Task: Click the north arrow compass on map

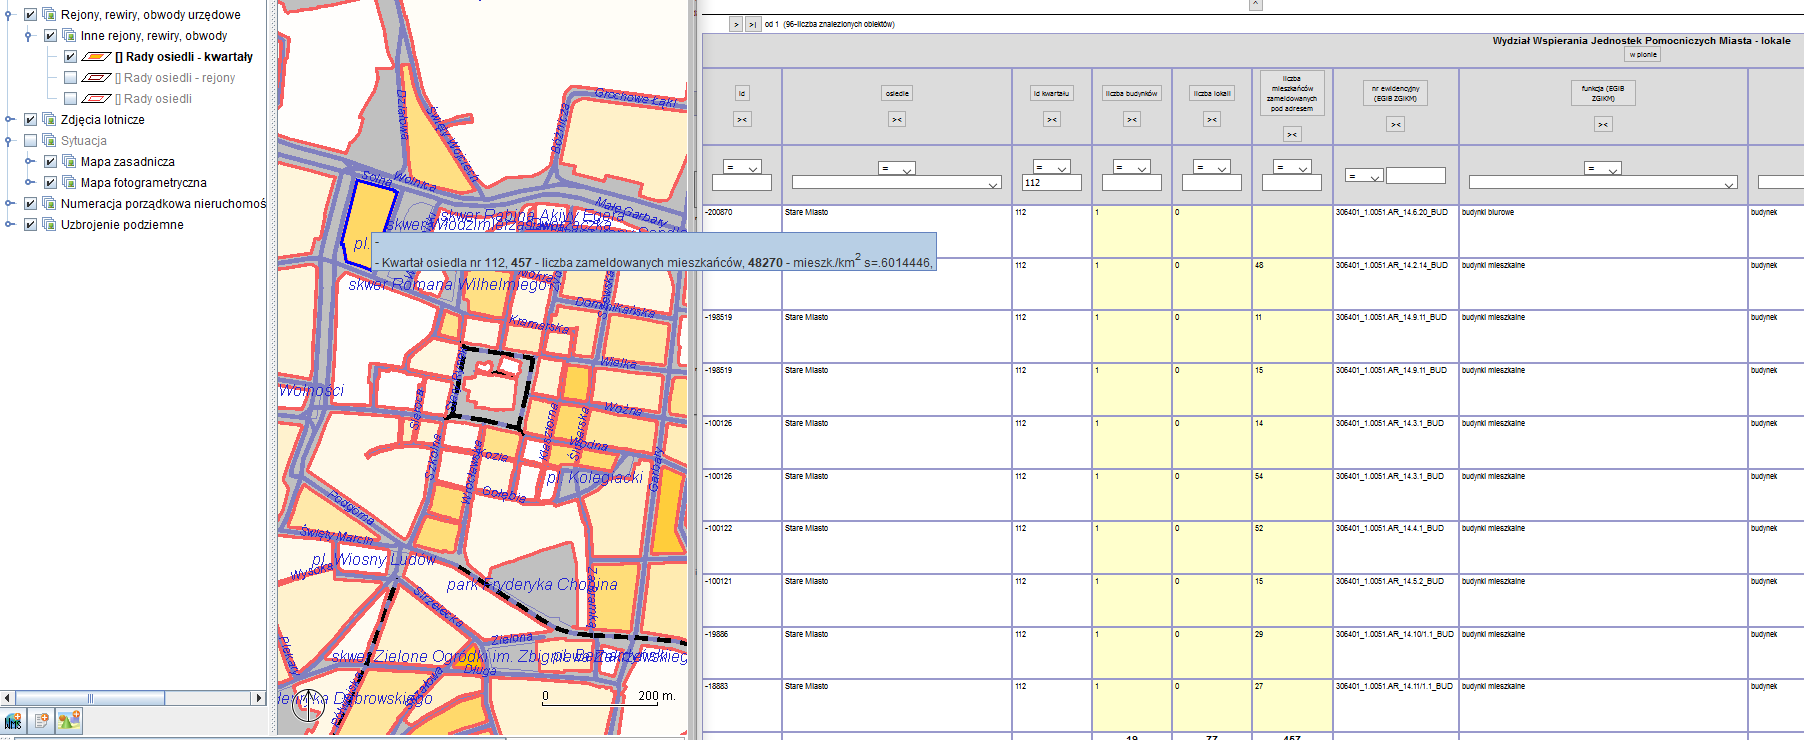Action: [309, 706]
